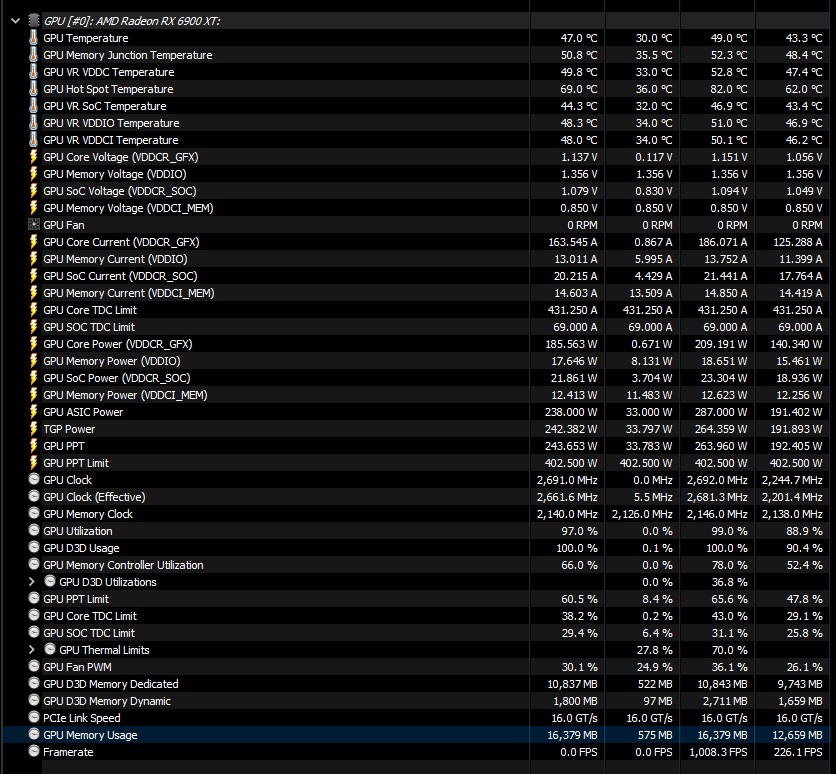Click the 185.563 W Core Power current value
This screenshot has height=774, width=836.
pos(571,344)
